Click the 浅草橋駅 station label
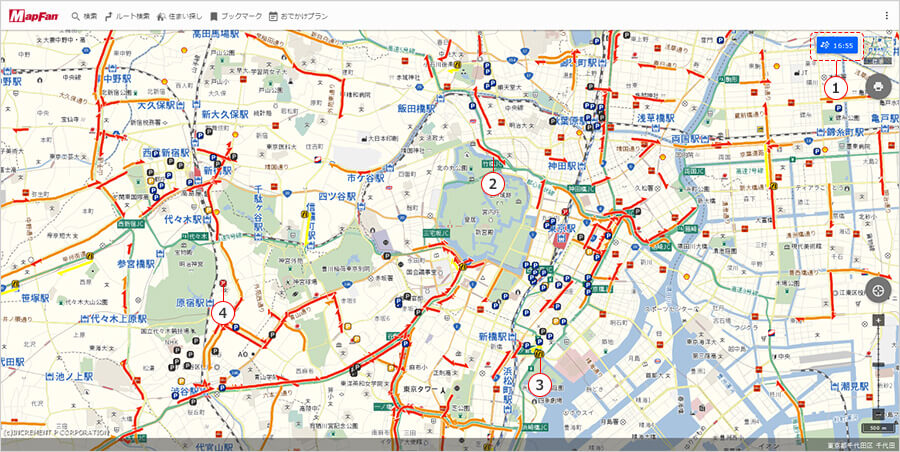This screenshot has height=452, width=900. [655, 118]
